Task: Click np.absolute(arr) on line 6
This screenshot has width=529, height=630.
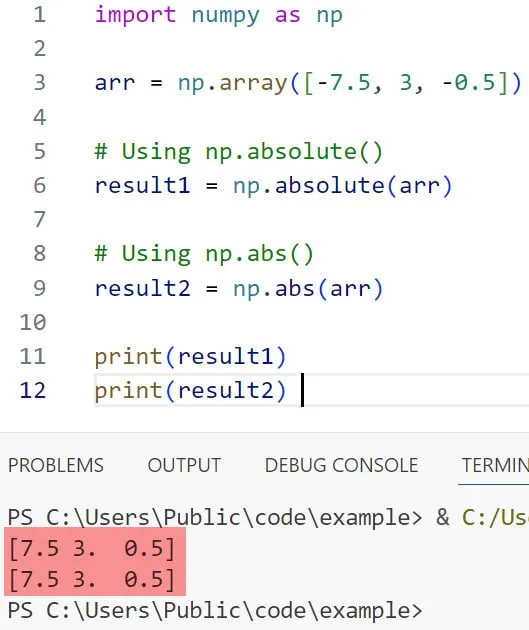Action: tap(343, 186)
